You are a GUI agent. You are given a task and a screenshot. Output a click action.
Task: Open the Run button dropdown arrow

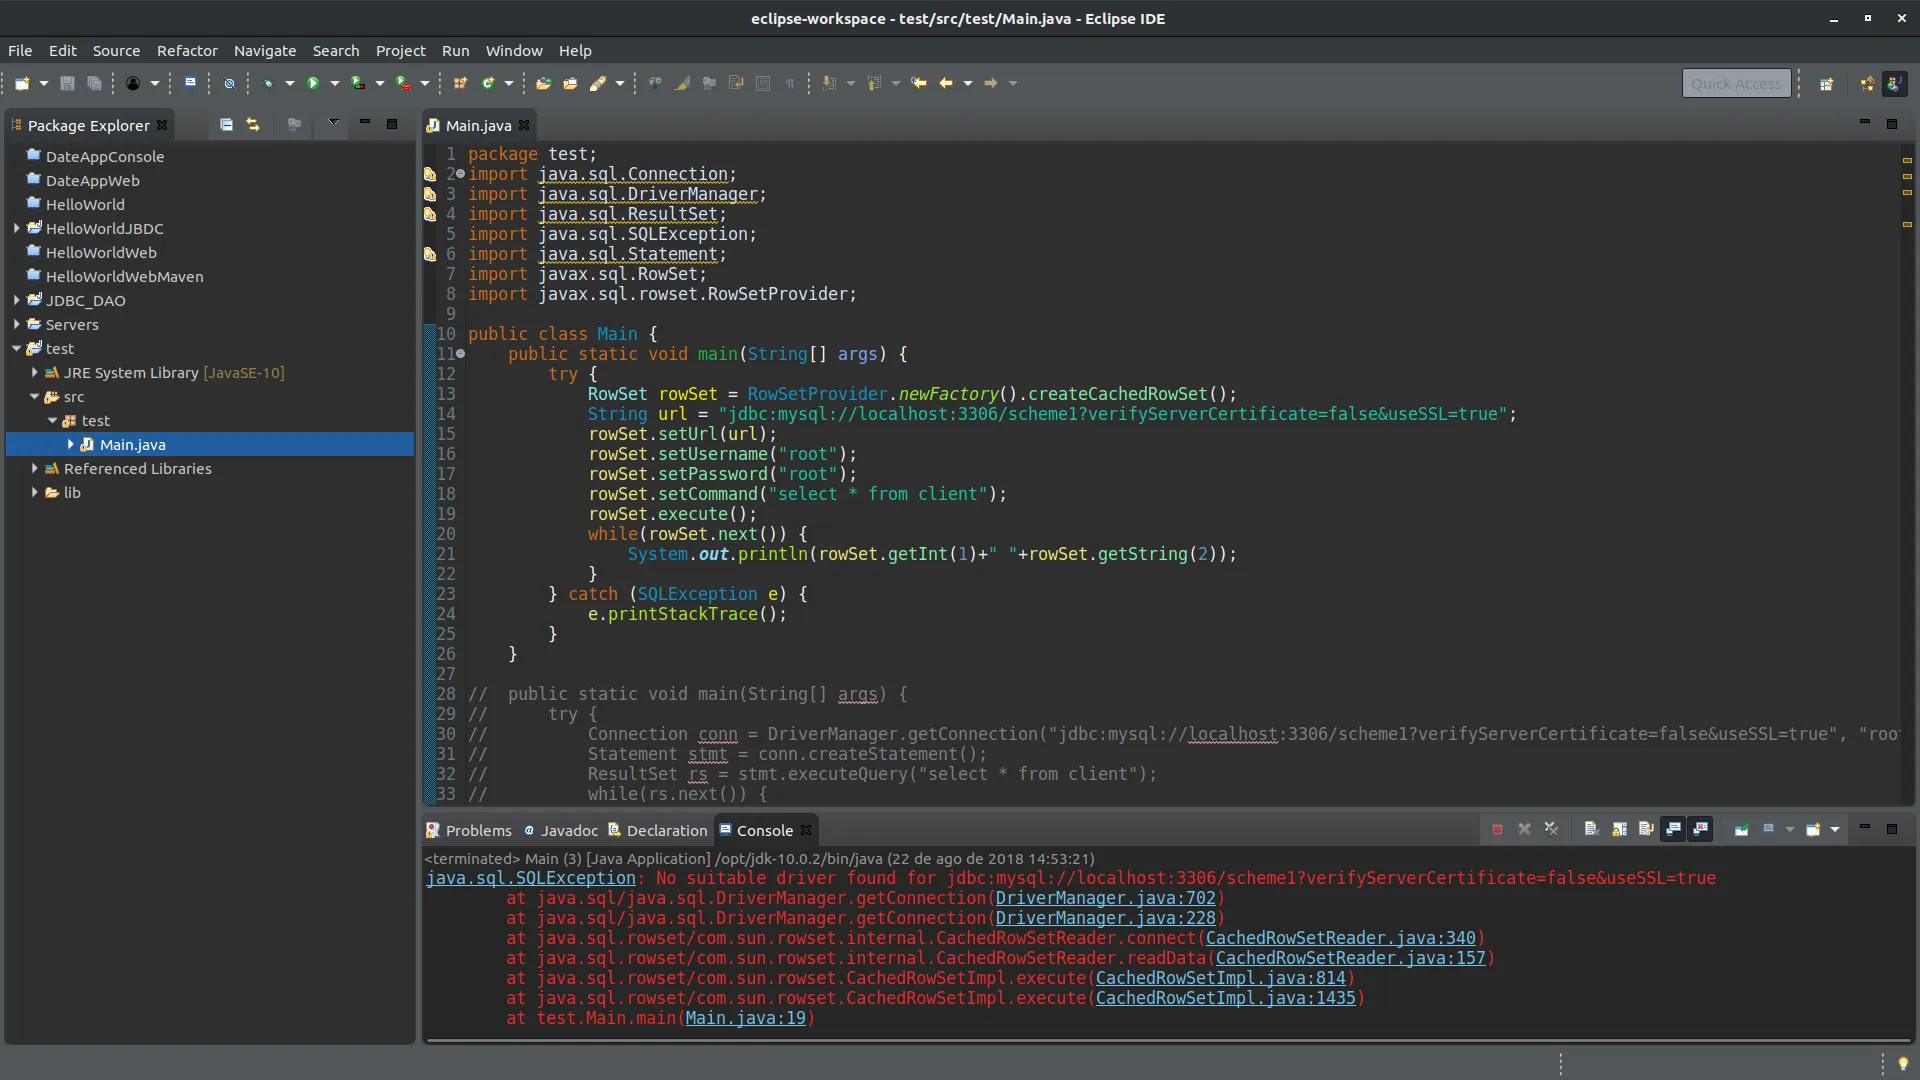pos(335,83)
